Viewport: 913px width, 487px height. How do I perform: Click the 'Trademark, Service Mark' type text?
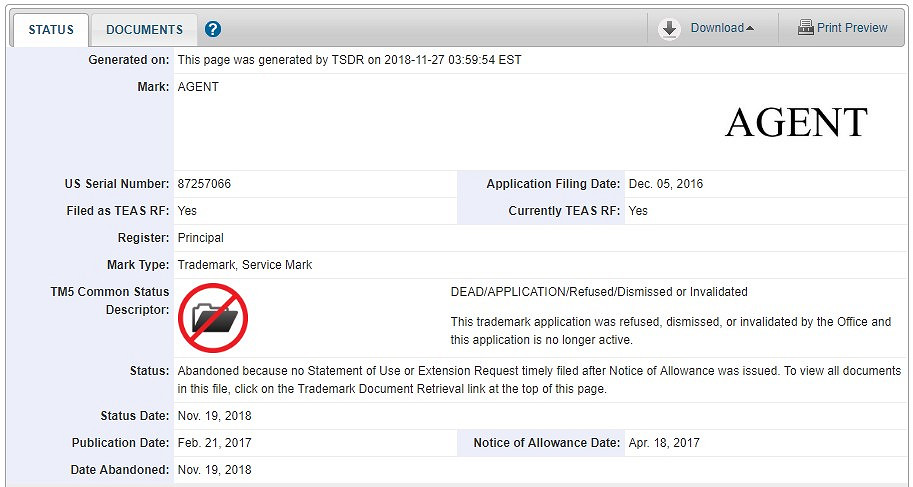(245, 265)
